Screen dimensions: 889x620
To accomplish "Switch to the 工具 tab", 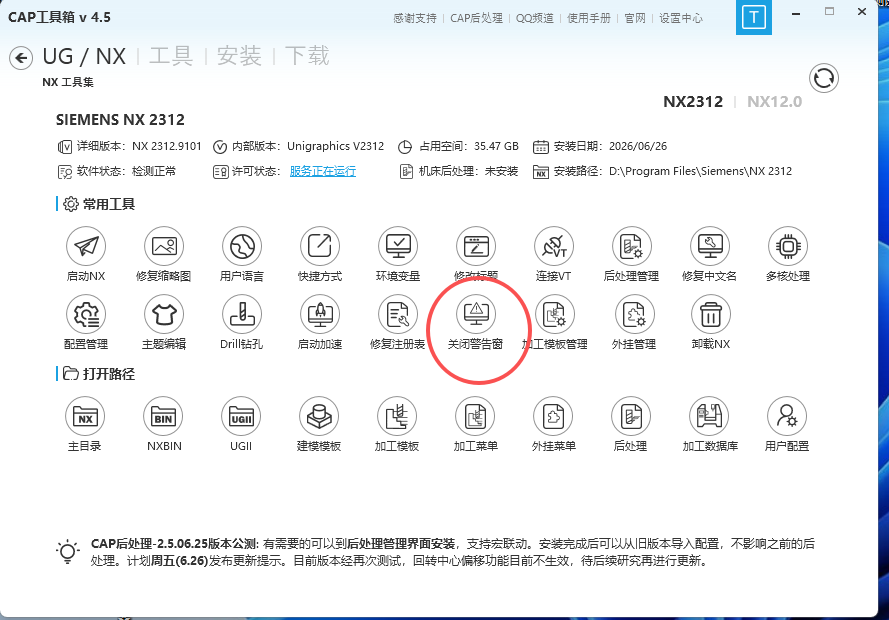I will 171,57.
